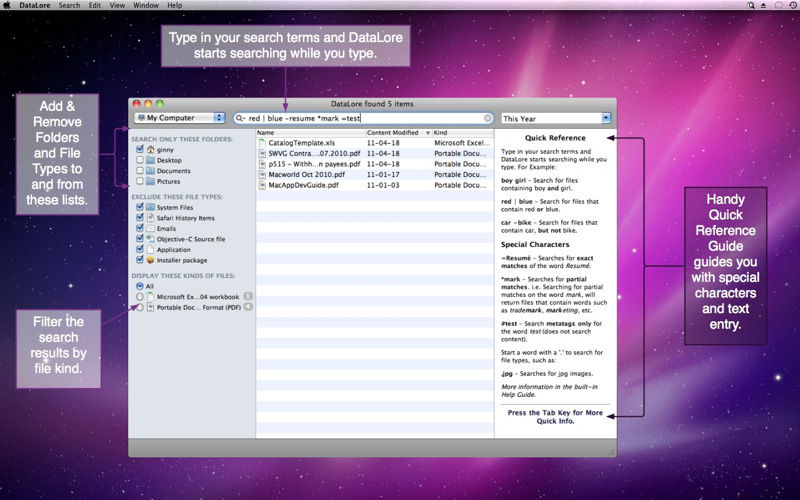Click the Application file type icon
The image size is (800, 500).
point(151,249)
